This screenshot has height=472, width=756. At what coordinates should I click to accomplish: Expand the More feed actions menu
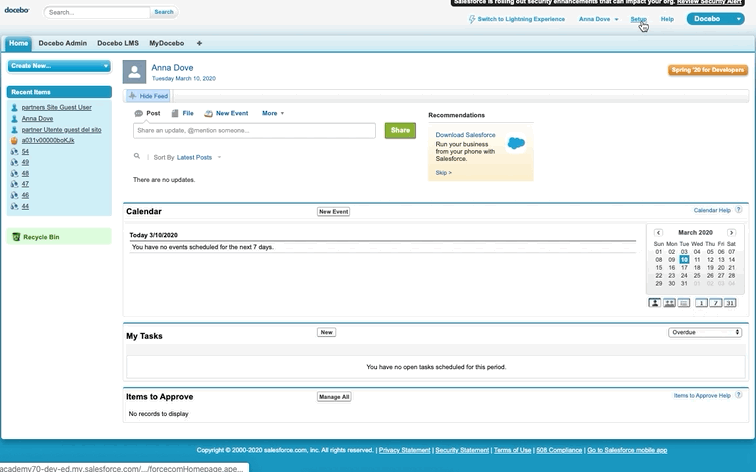click(273, 113)
